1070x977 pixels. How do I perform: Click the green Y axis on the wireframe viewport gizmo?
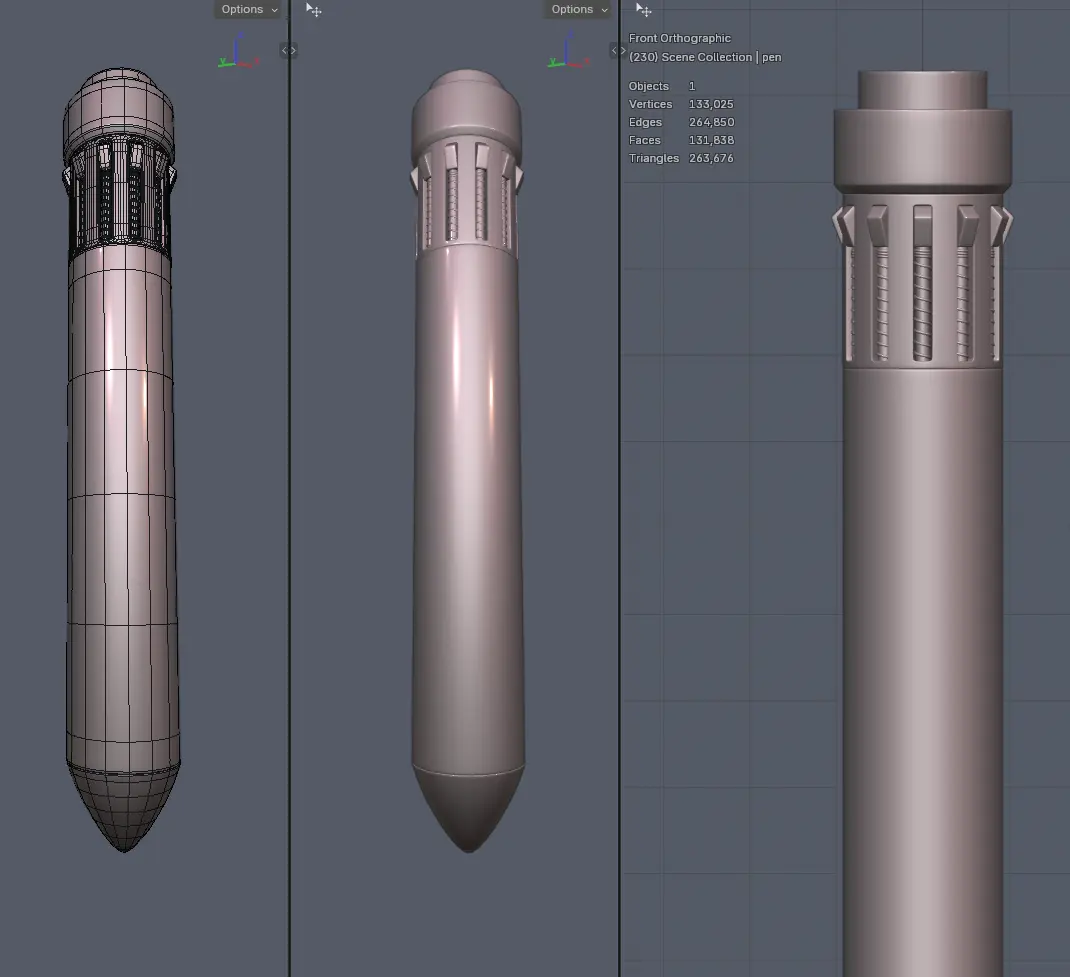click(223, 63)
